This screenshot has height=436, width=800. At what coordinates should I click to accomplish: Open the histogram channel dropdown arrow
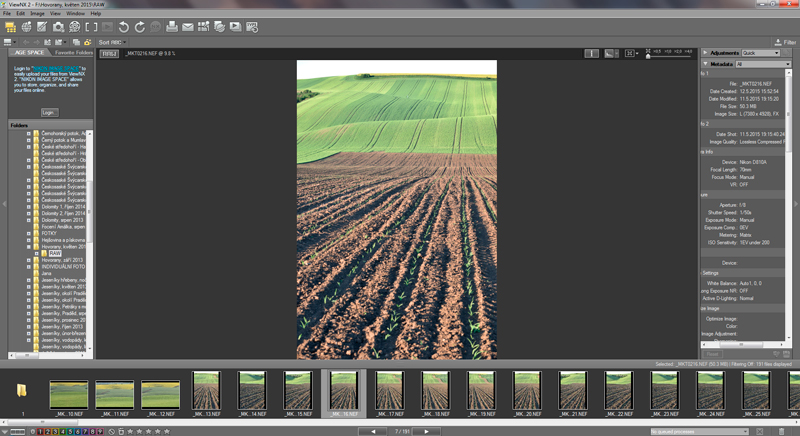point(616,53)
